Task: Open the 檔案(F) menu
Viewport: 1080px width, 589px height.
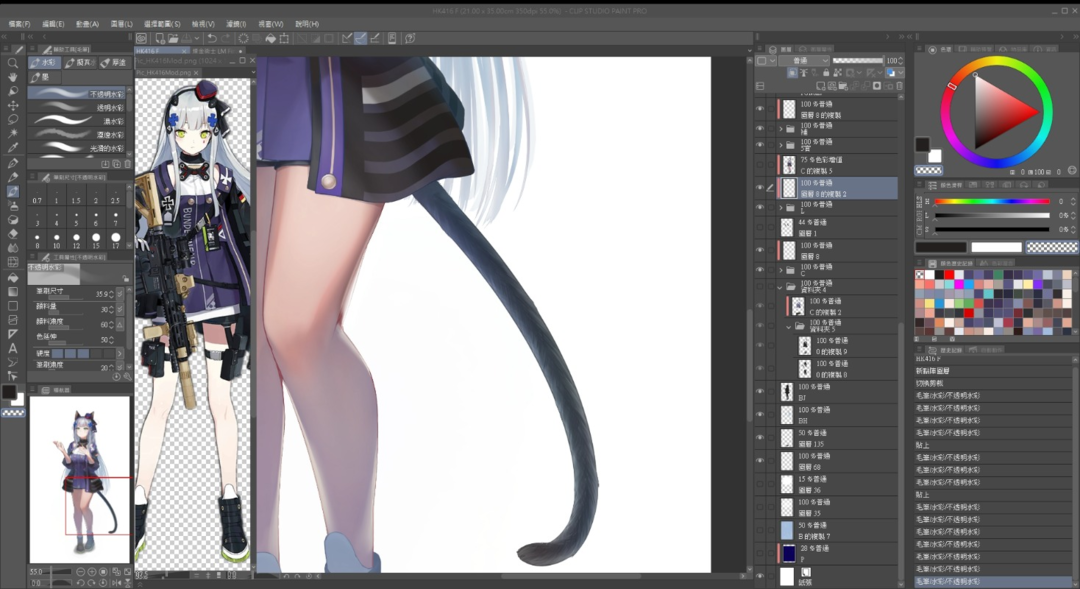Action: pyautogui.click(x=20, y=23)
